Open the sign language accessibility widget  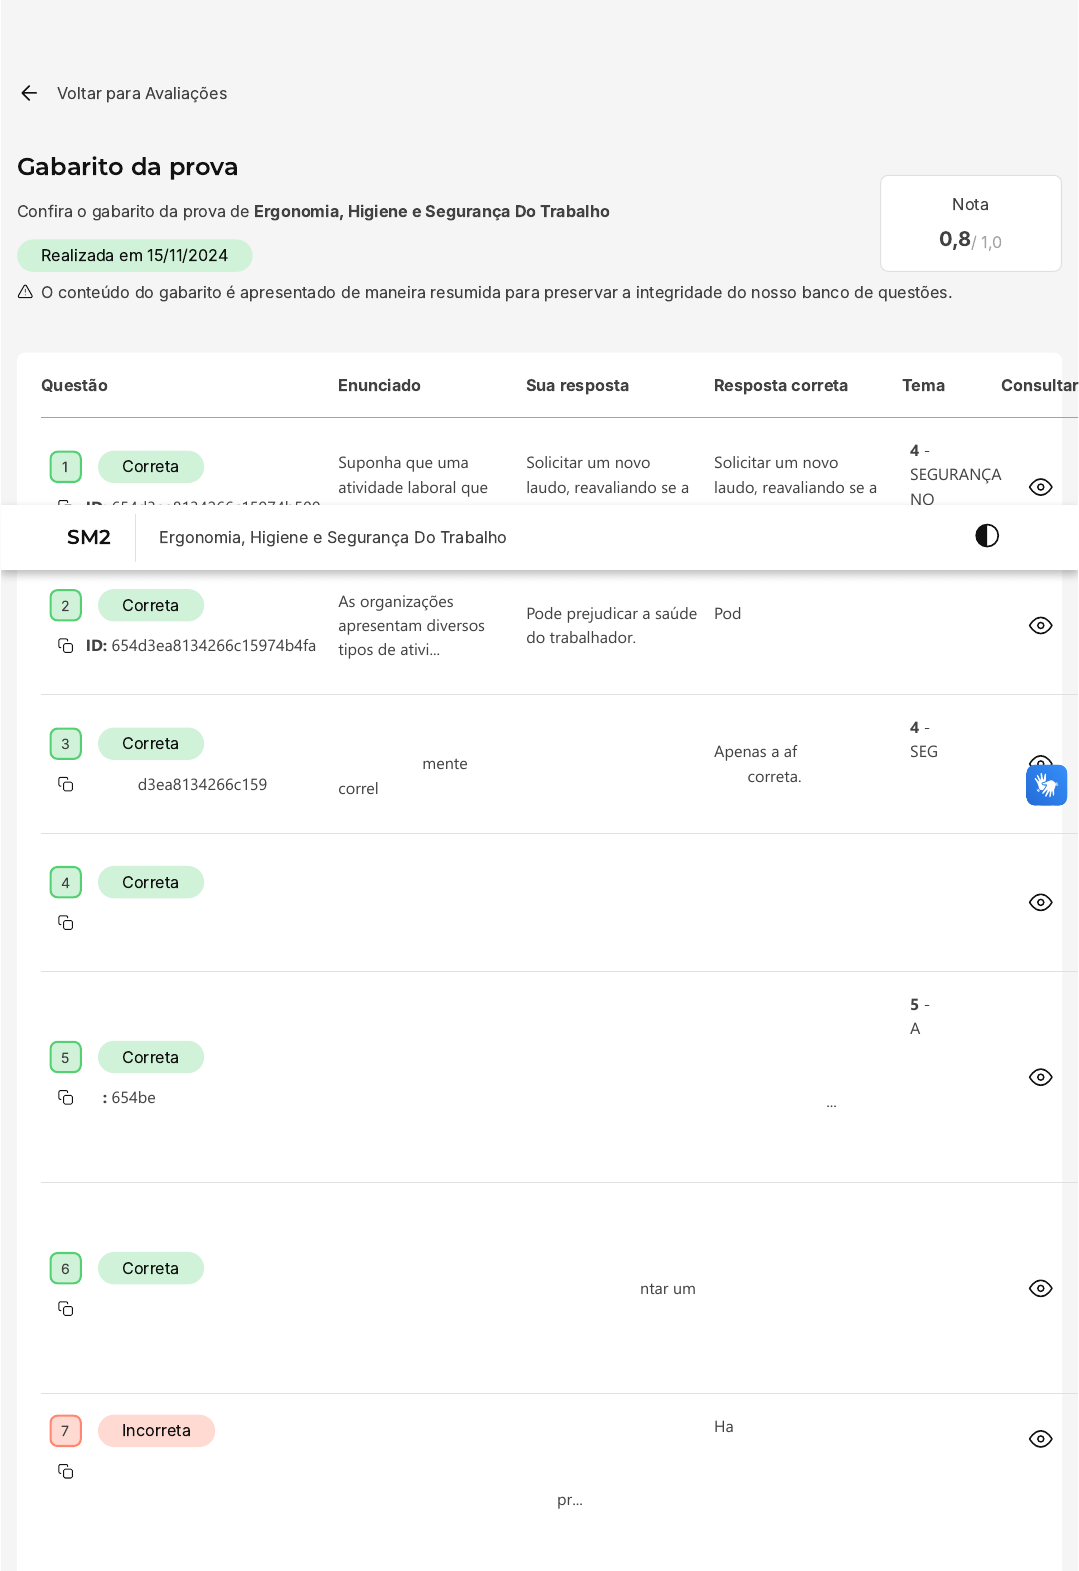pos(1046,785)
